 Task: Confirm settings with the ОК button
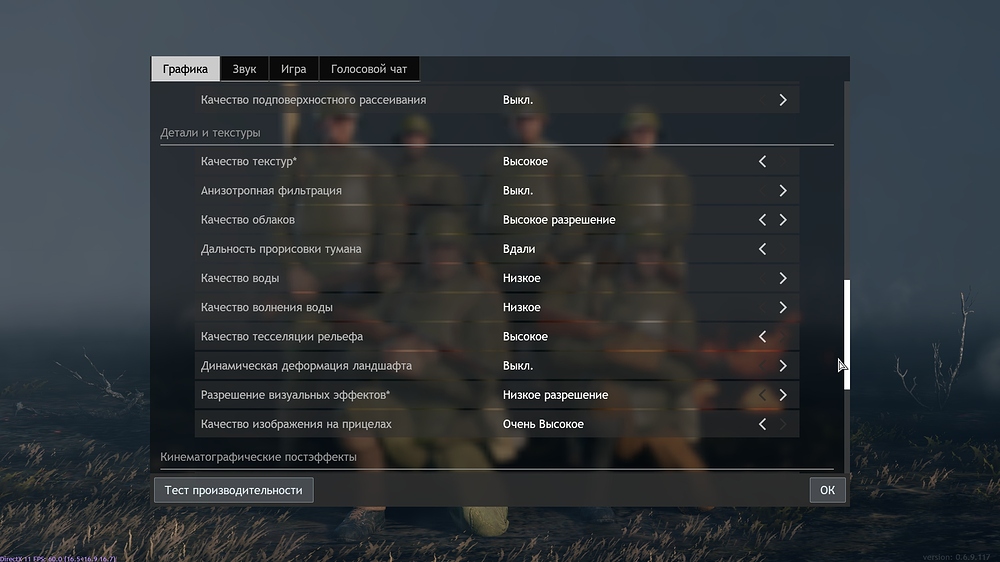coord(827,490)
